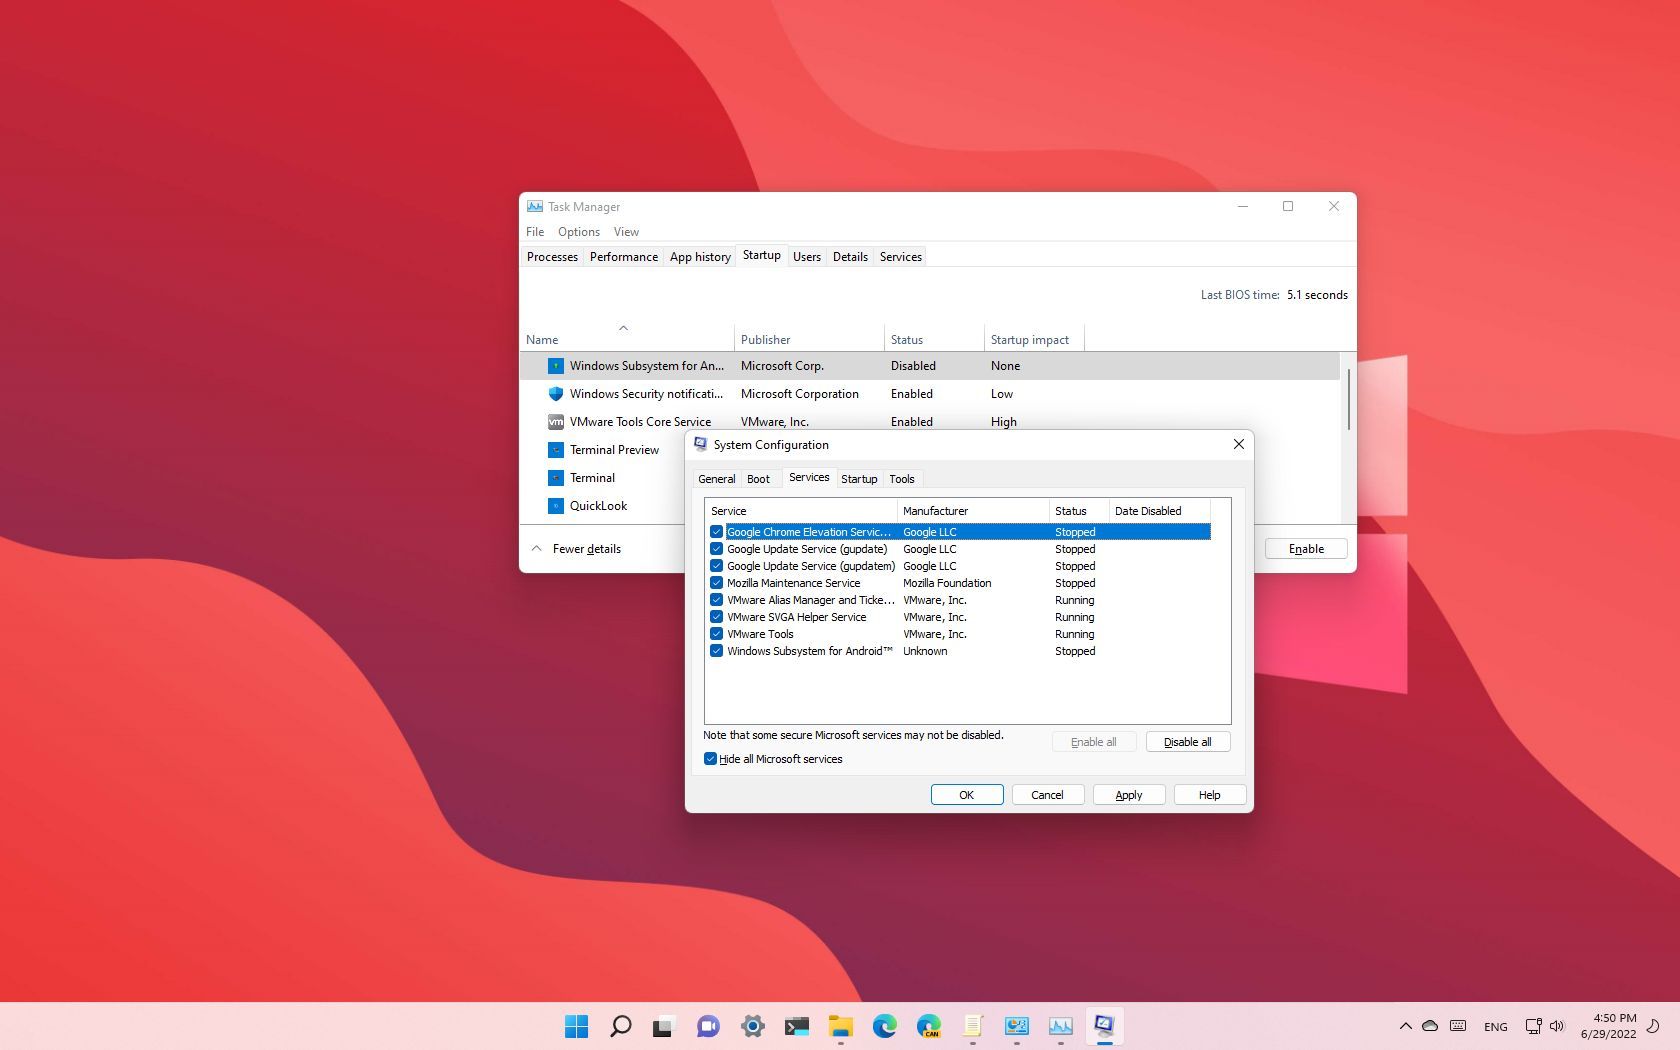Open the Options menu in Task Manager
The image size is (1680, 1050).
click(578, 231)
